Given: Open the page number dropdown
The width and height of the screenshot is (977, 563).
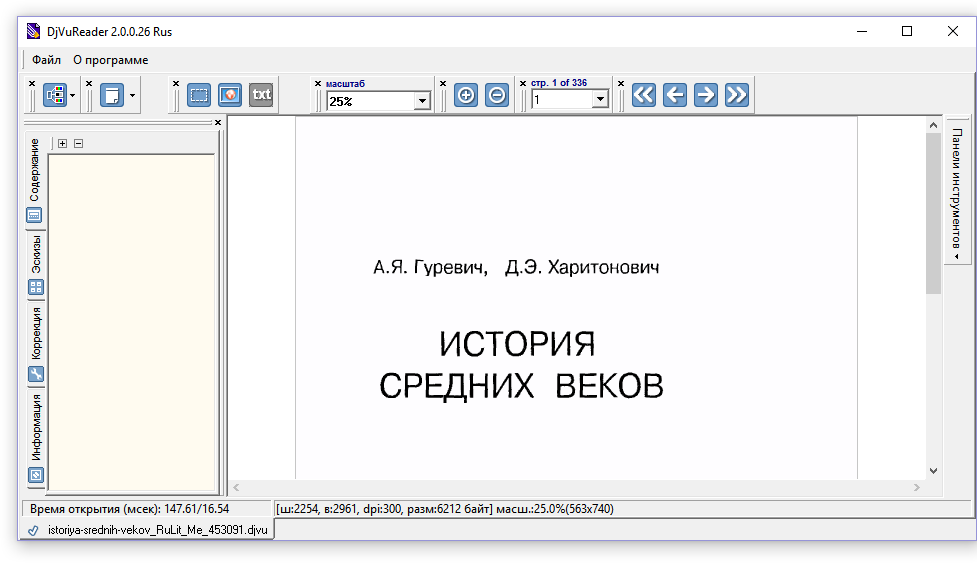Looking at the screenshot, I should pyautogui.click(x=600, y=100).
